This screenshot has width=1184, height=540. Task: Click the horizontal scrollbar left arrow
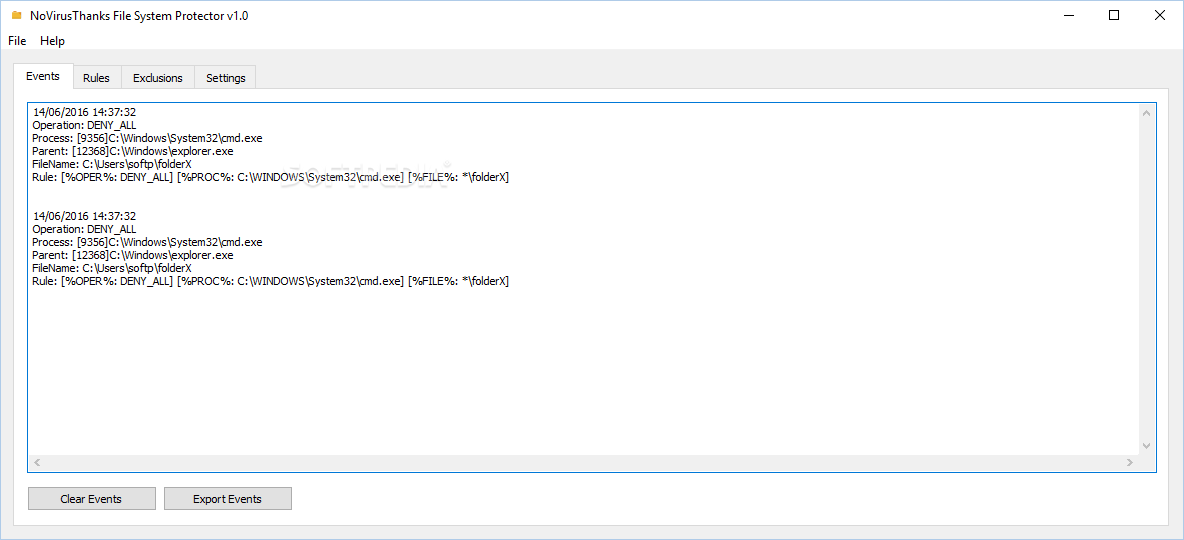(37, 462)
